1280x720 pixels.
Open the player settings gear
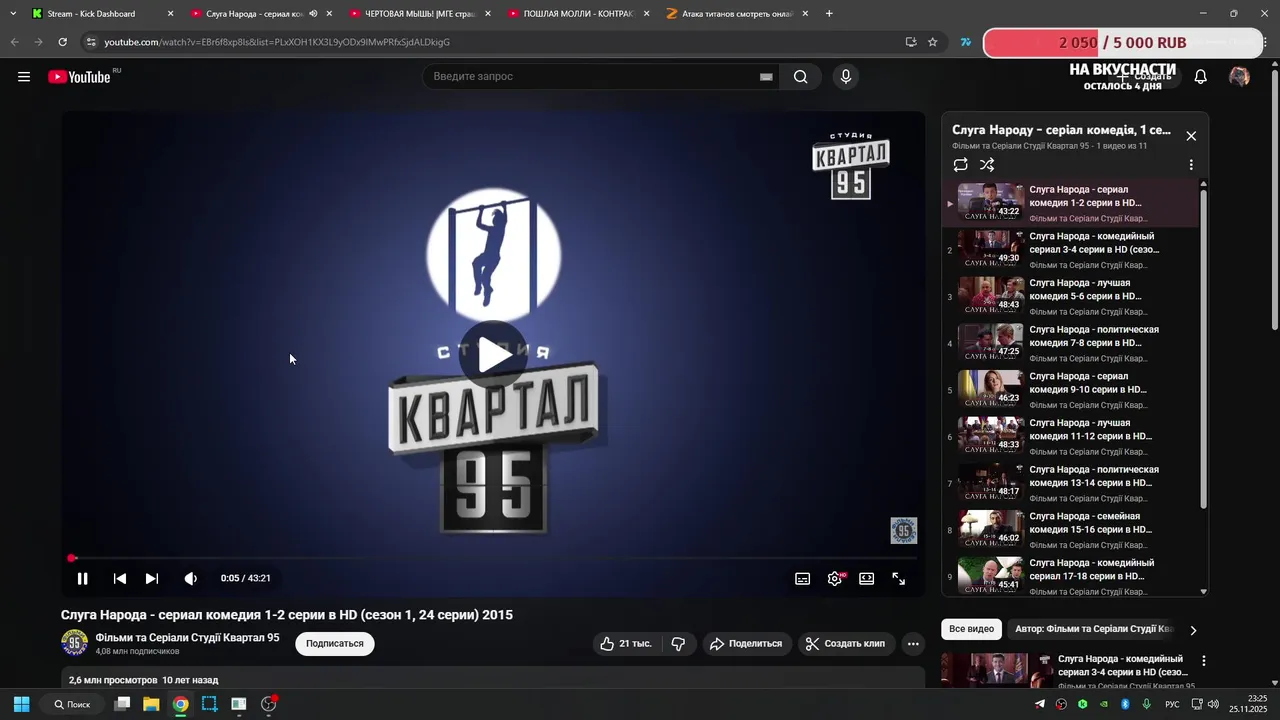coord(835,578)
